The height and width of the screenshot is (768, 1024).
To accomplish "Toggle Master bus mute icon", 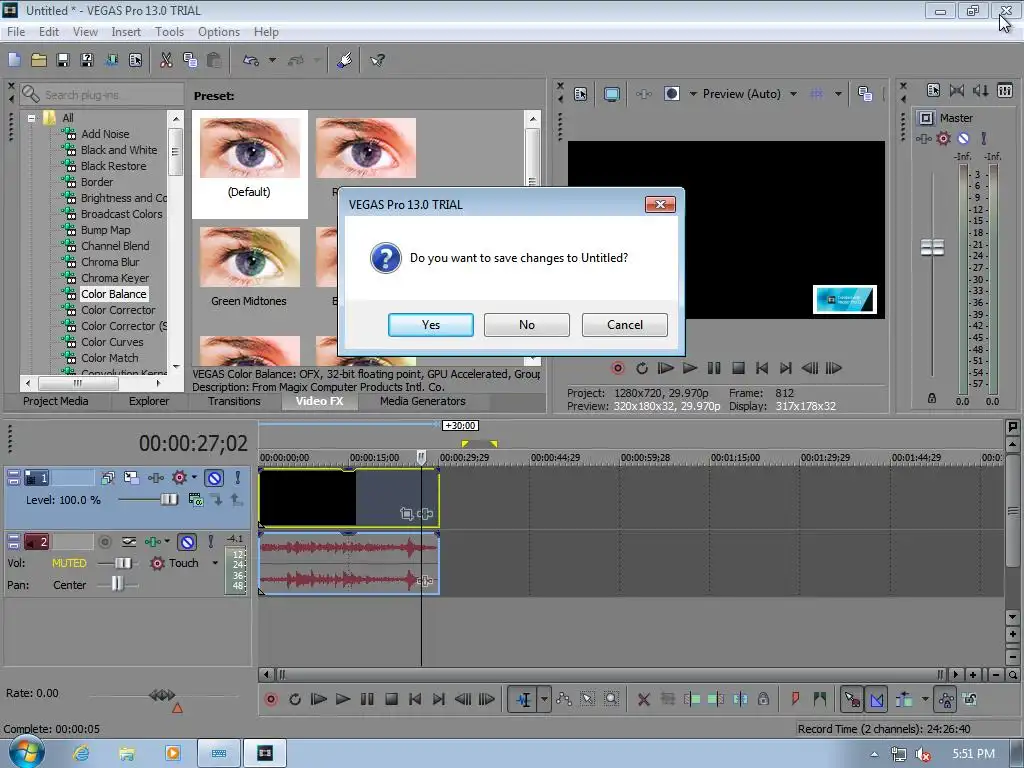I will click(963, 138).
